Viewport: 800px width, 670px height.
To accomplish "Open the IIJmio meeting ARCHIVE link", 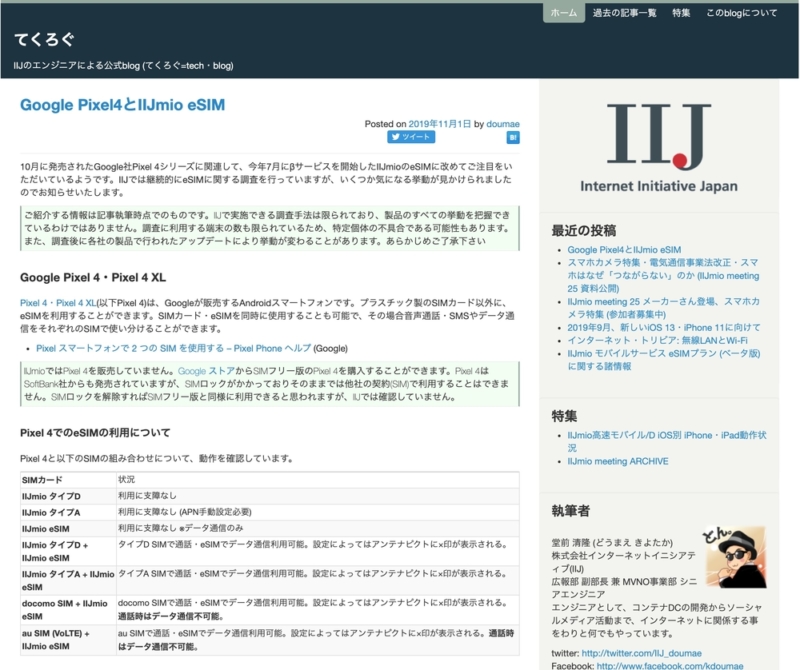I will click(x=618, y=461).
